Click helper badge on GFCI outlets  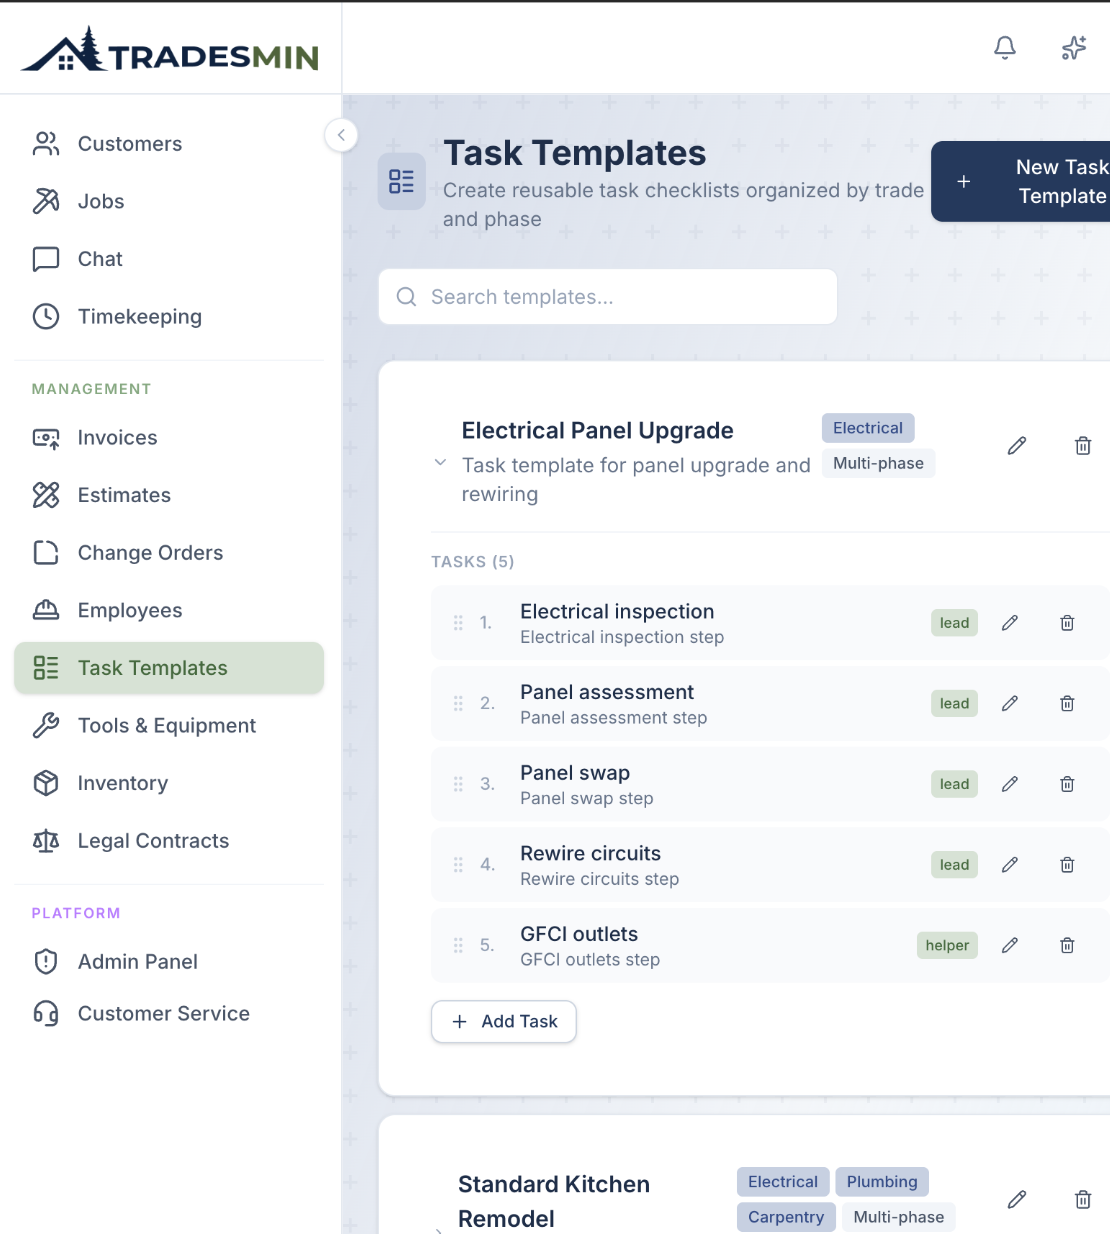pyautogui.click(x=947, y=945)
